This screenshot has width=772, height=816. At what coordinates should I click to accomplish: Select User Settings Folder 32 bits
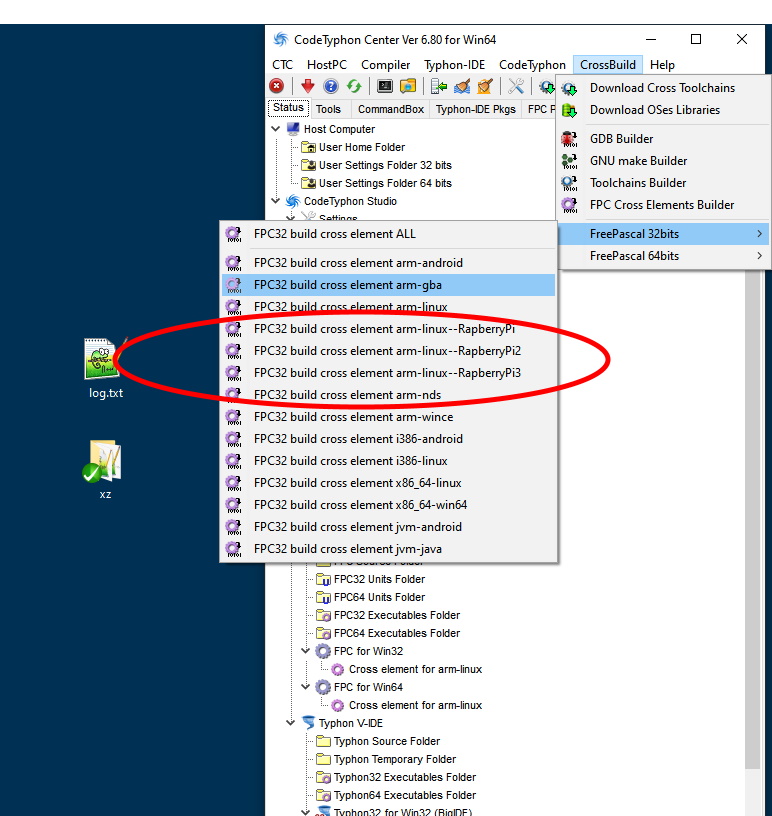[385, 165]
